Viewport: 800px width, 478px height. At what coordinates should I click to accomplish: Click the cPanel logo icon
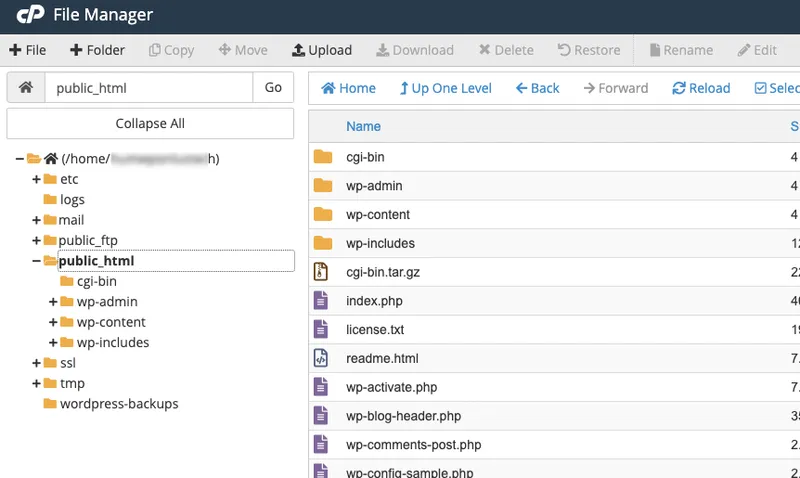click(30, 16)
